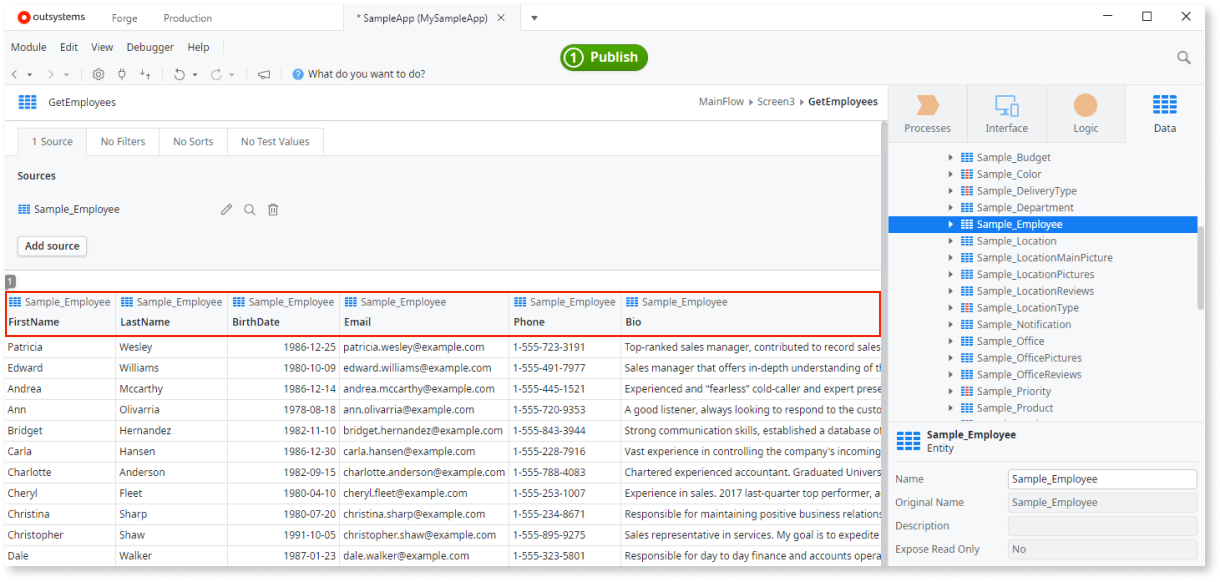Click the Add source button
Viewport: 1220px width, 582px height.
tap(51, 246)
